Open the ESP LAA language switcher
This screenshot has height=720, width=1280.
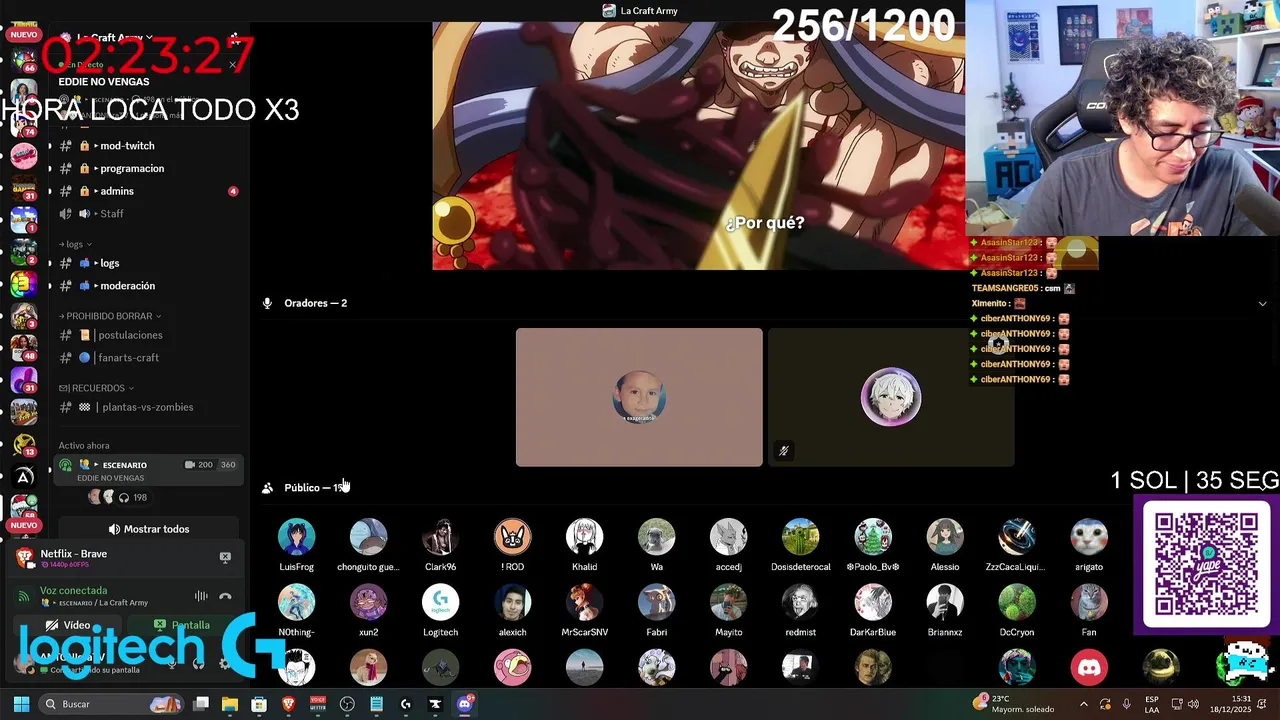(x=1152, y=704)
